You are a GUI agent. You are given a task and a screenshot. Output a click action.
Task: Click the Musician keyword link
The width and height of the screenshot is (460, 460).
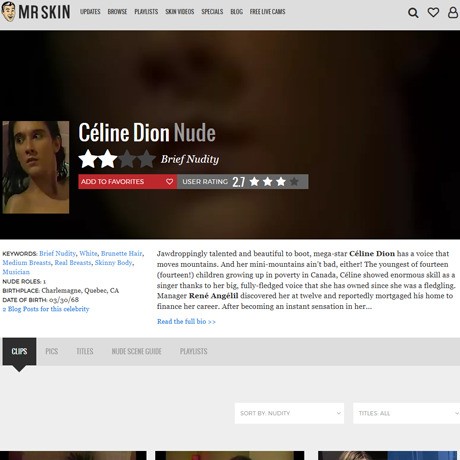[x=16, y=272]
